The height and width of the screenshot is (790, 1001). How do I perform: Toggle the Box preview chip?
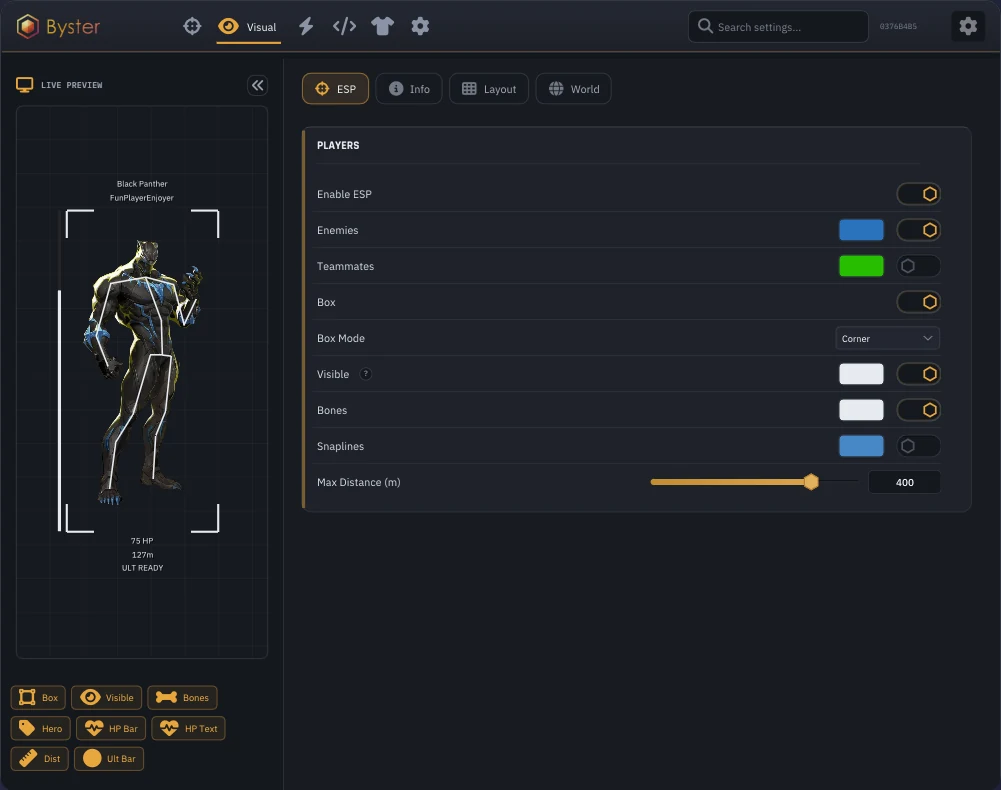coord(39,697)
